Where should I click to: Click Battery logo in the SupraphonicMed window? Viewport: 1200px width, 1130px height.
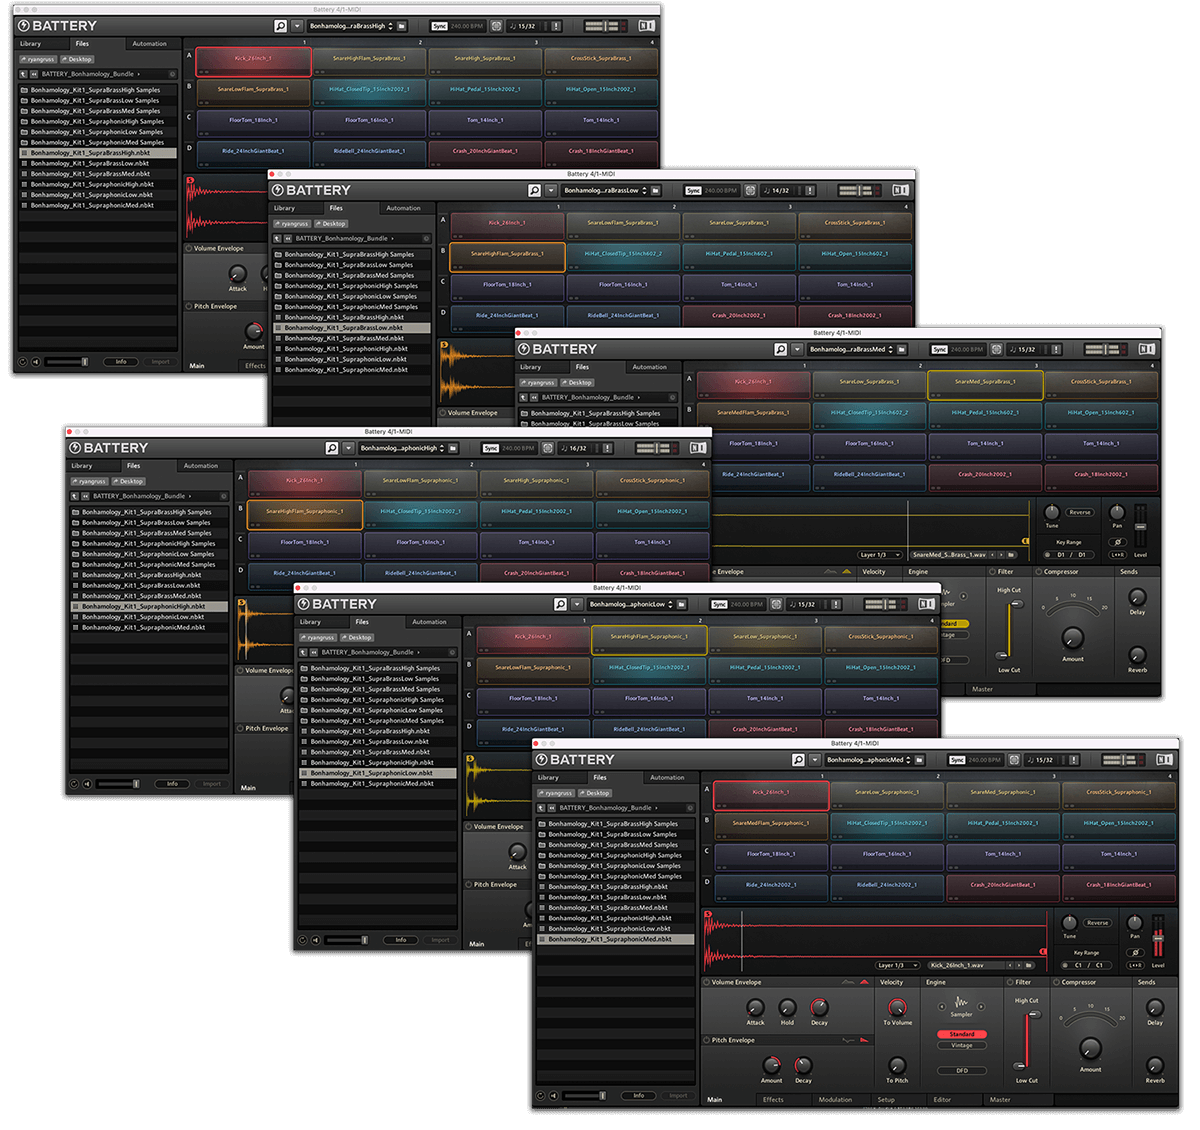click(x=576, y=760)
